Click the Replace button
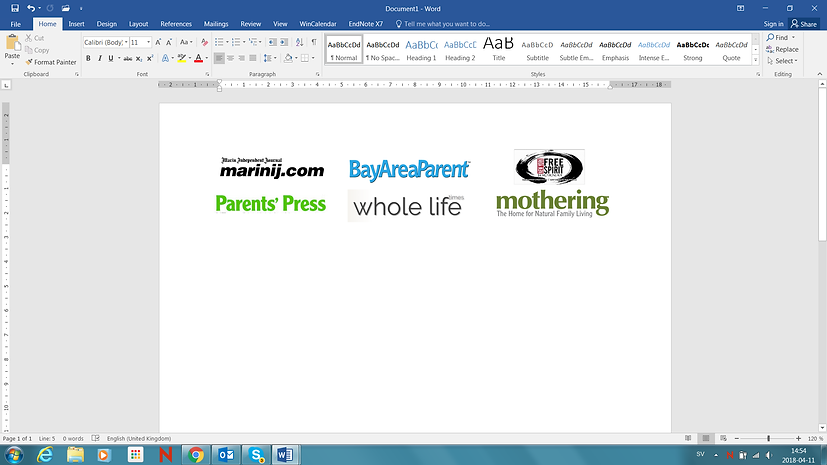Screen dimensions: 827x465 coord(782,49)
